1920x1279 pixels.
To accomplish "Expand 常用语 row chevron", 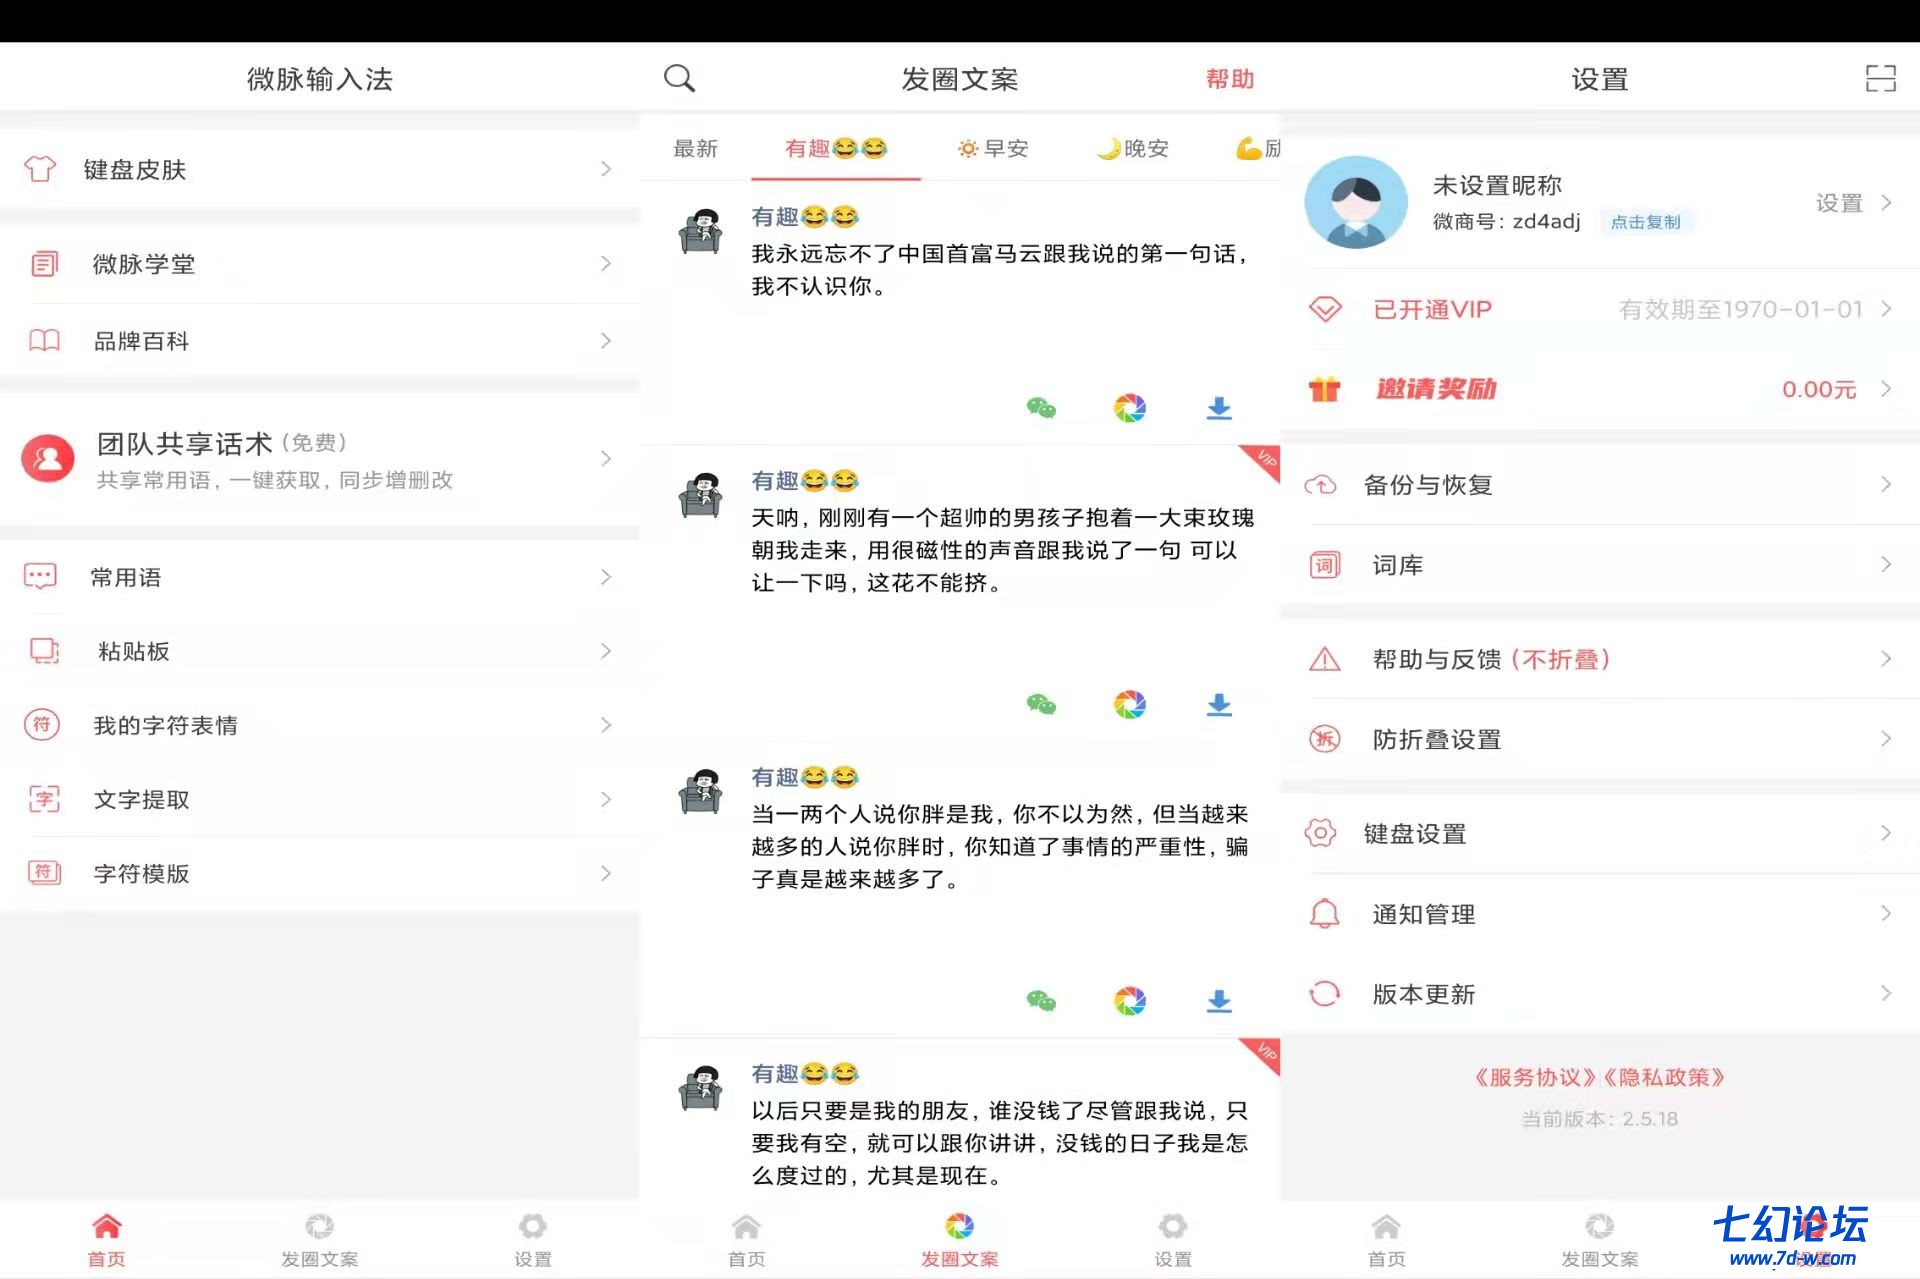I will [x=606, y=577].
